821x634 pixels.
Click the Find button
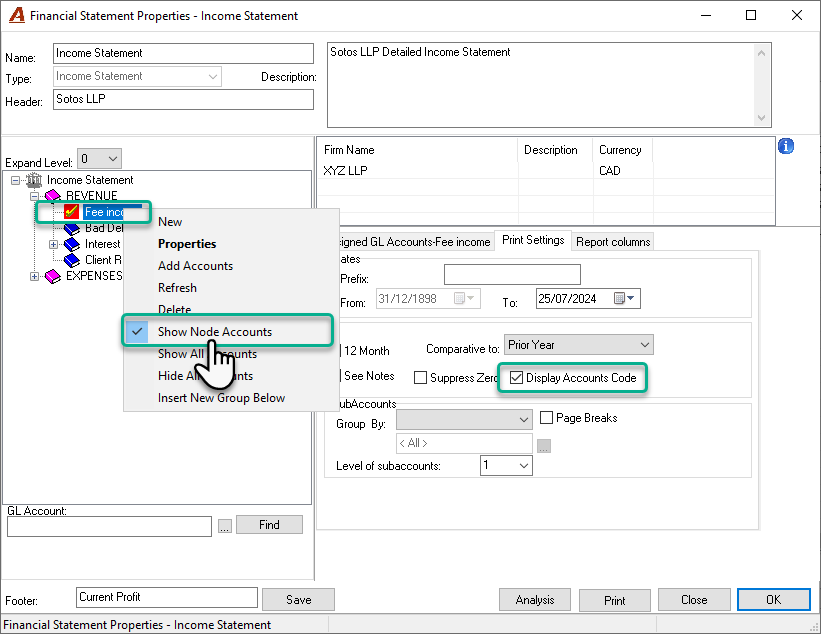(x=269, y=525)
